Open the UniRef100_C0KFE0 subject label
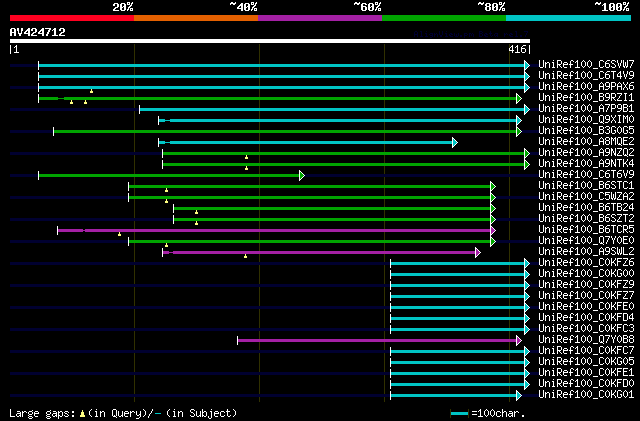The image size is (640, 421). [x=586, y=307]
